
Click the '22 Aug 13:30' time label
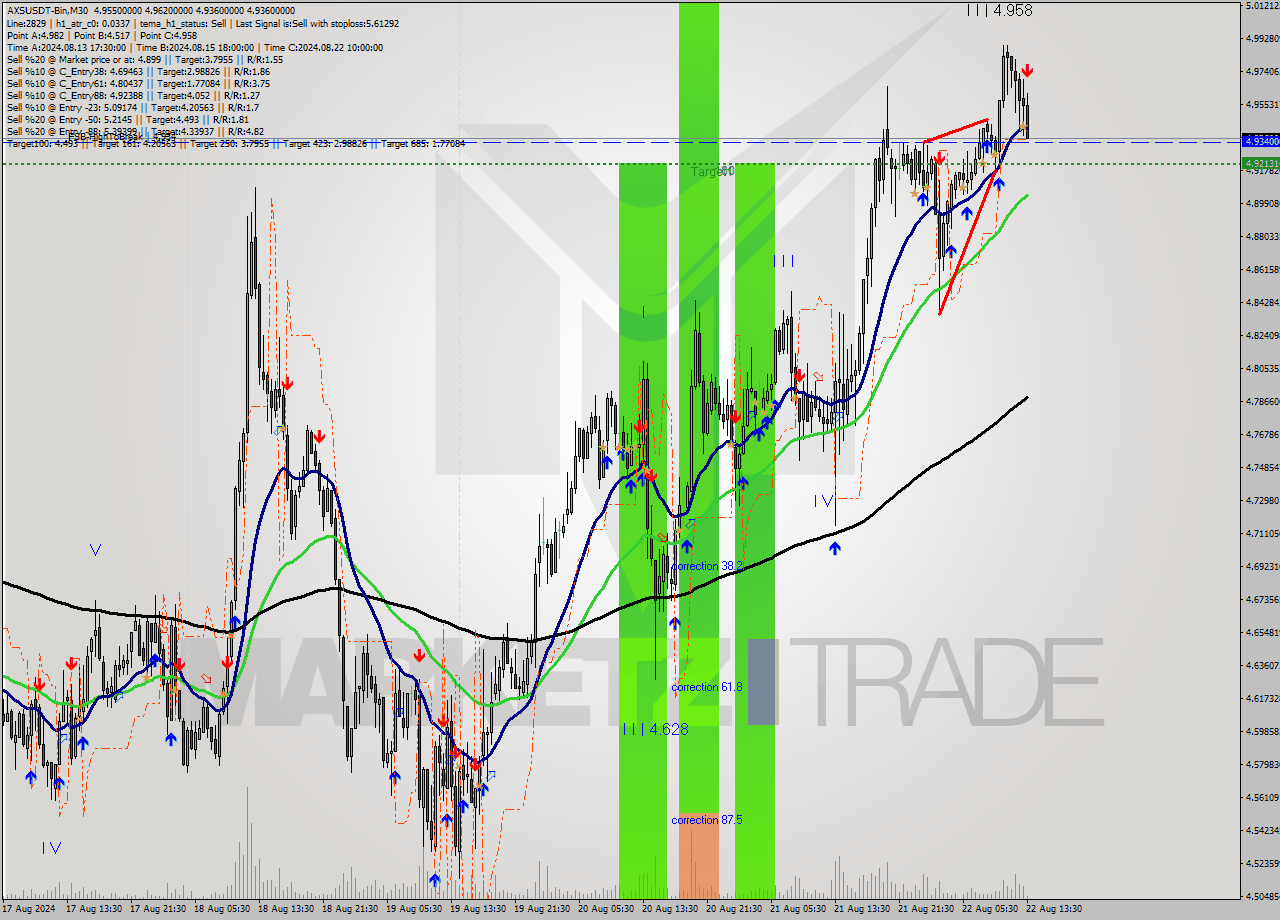(x=1054, y=909)
